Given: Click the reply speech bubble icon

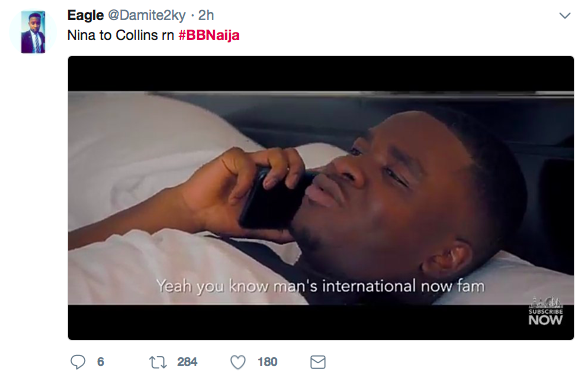Looking at the screenshot, I should pyautogui.click(x=78, y=362).
